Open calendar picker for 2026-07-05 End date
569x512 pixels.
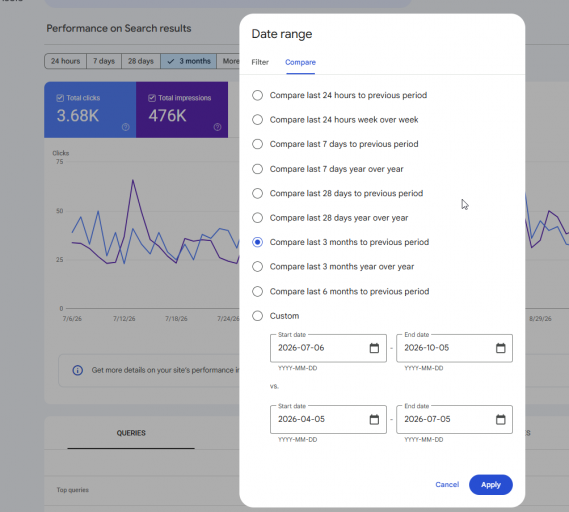[500, 419]
